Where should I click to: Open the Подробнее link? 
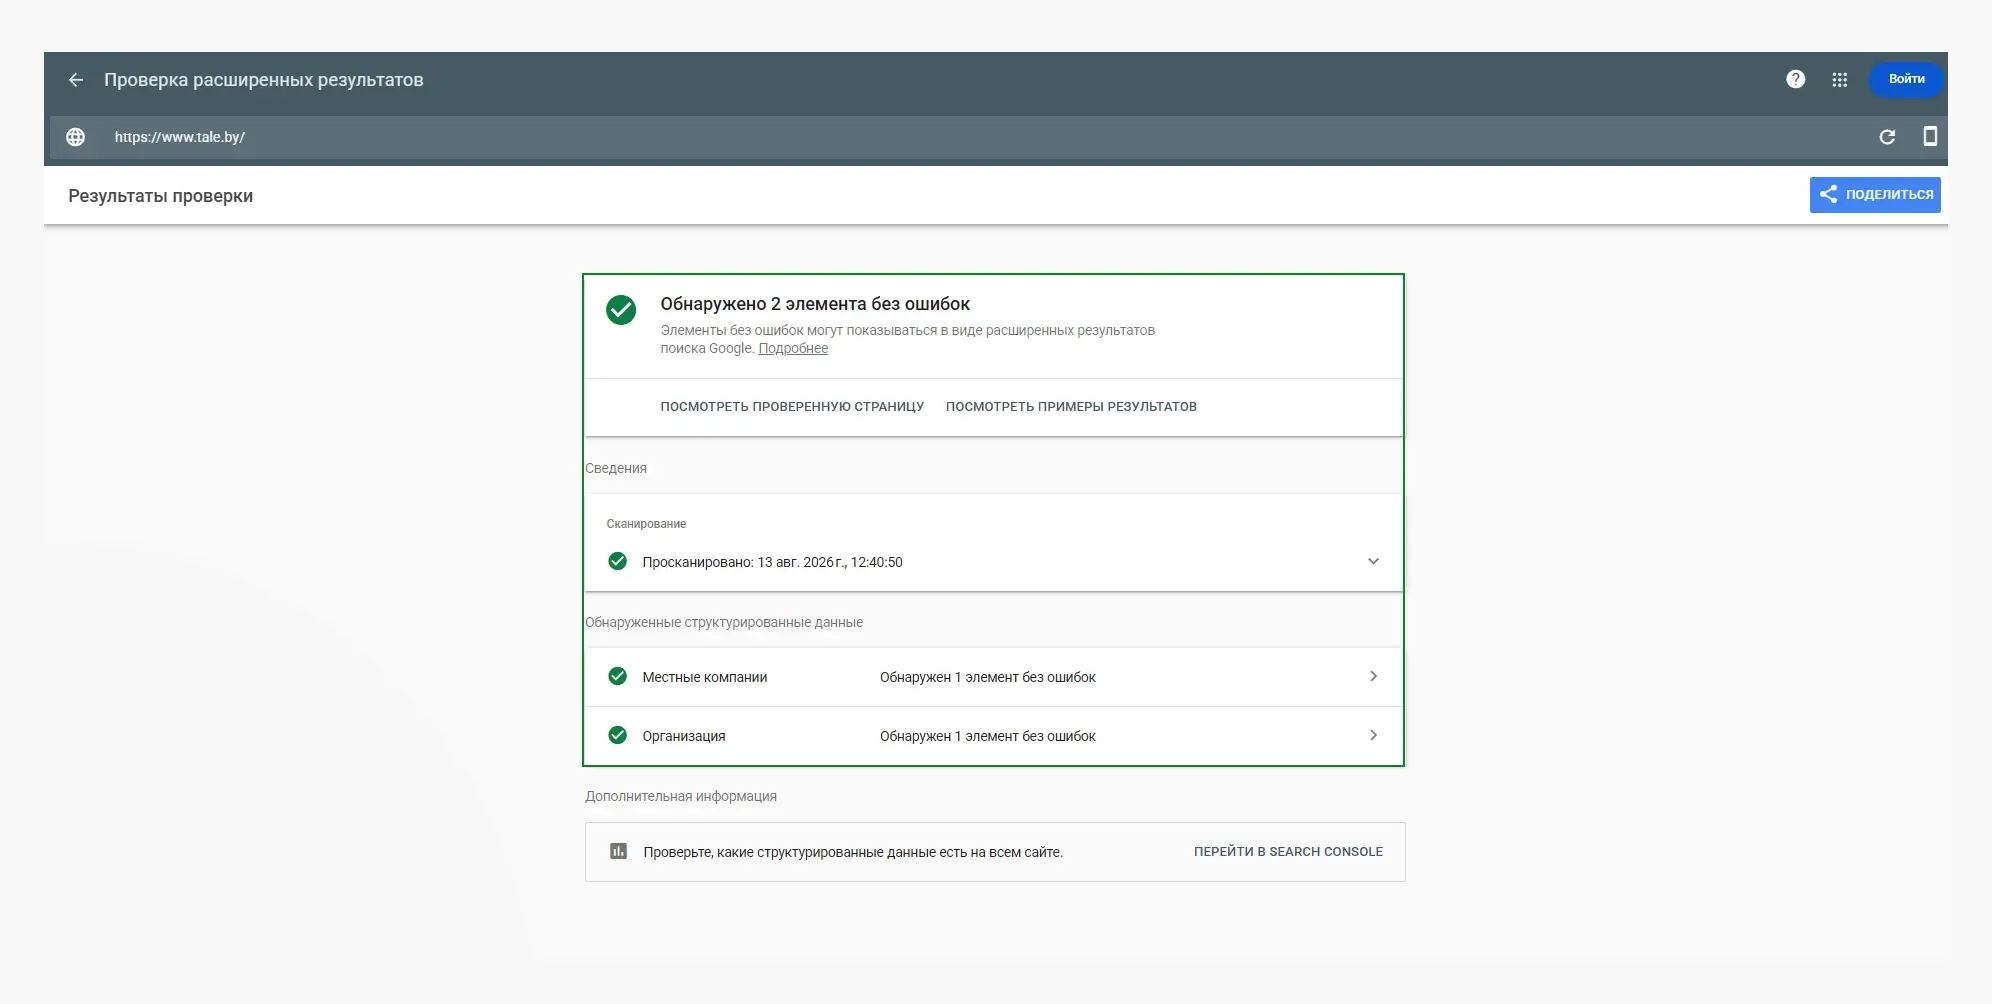[x=793, y=348]
